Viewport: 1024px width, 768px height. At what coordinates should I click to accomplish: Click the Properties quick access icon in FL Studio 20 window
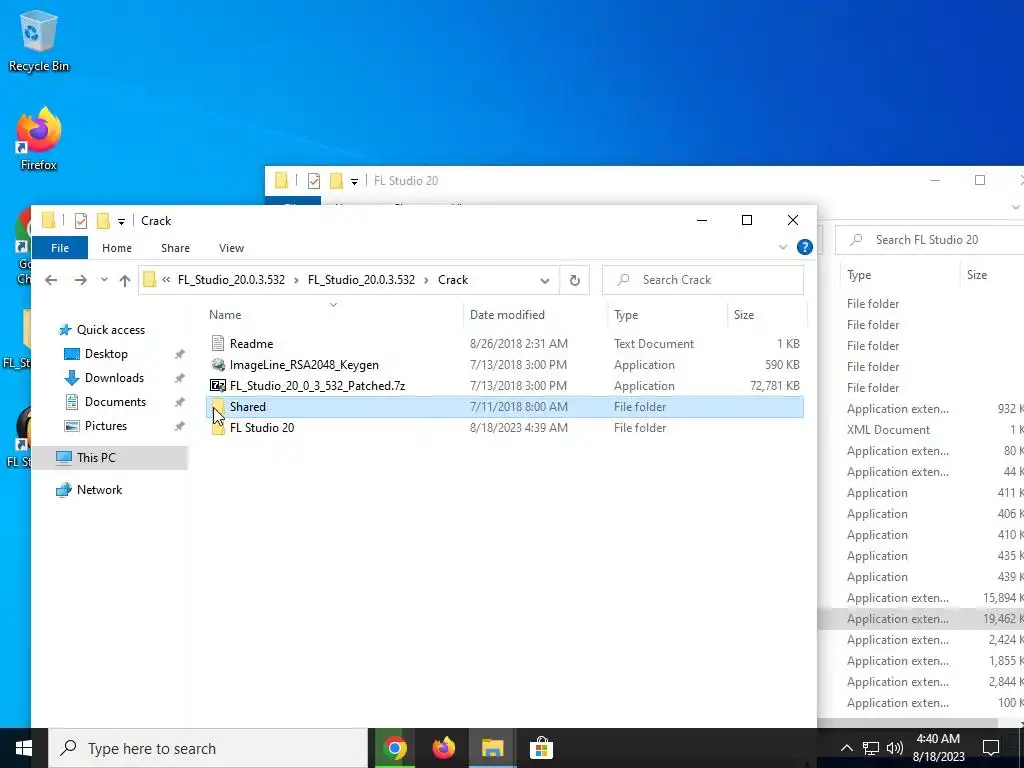[x=313, y=181]
